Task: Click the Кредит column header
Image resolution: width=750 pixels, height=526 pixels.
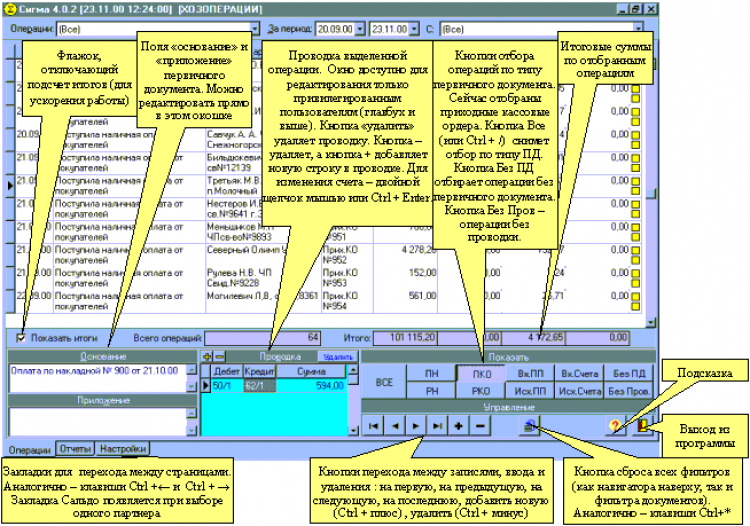Action: coord(259,372)
